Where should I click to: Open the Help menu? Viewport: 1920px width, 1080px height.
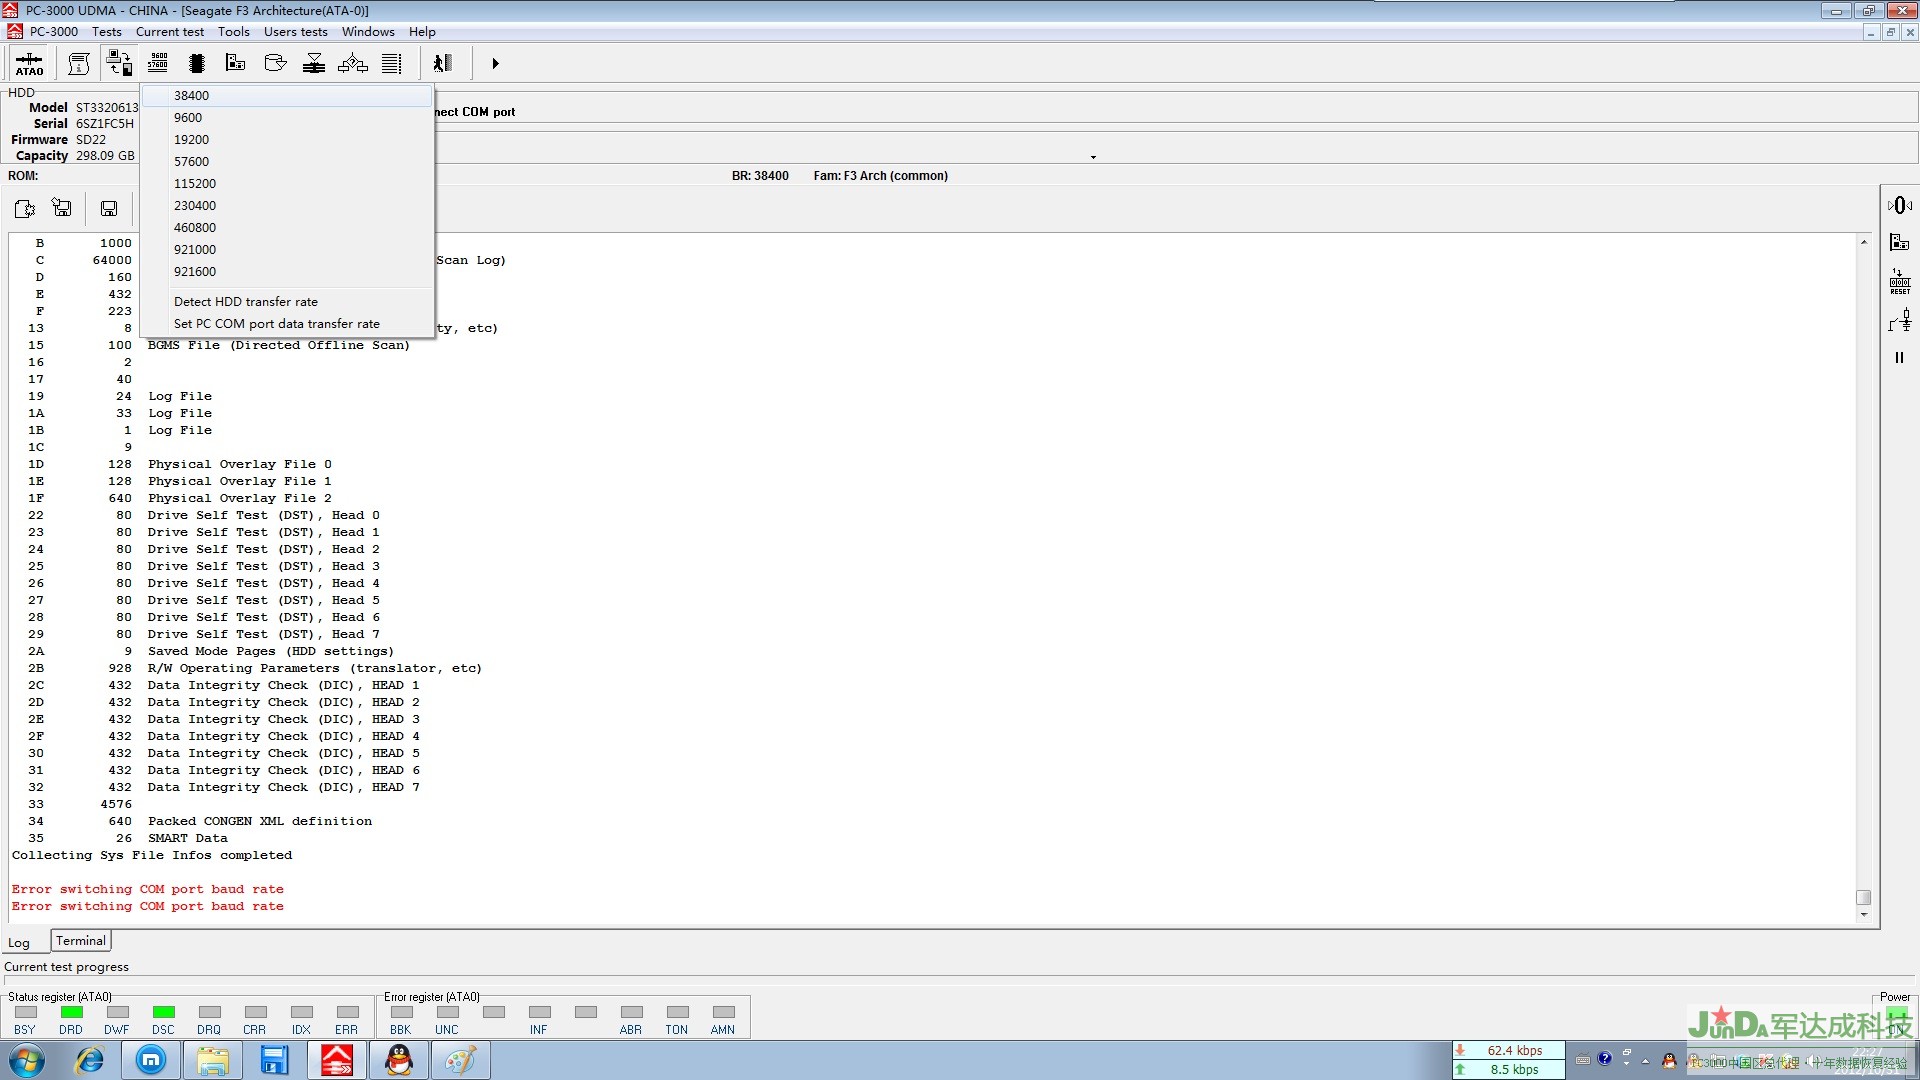click(x=422, y=32)
